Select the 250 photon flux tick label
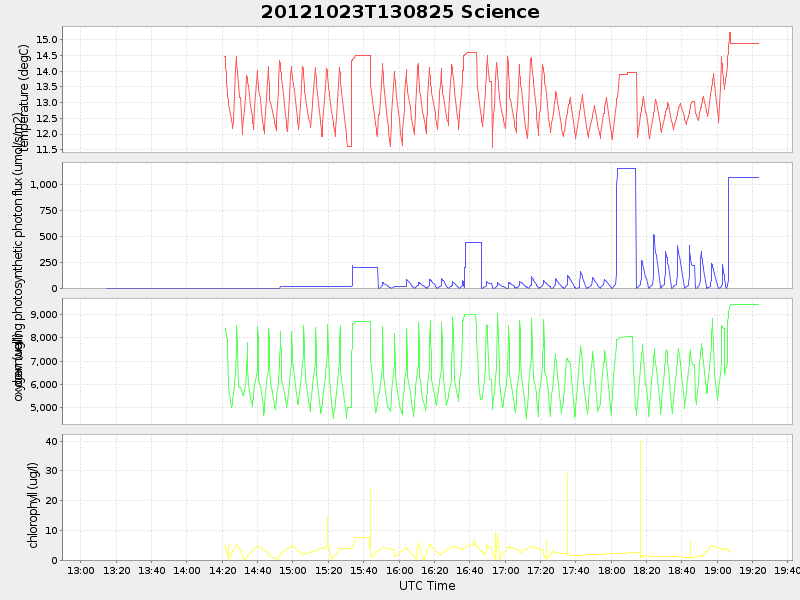The height and width of the screenshot is (600, 800). 49,263
